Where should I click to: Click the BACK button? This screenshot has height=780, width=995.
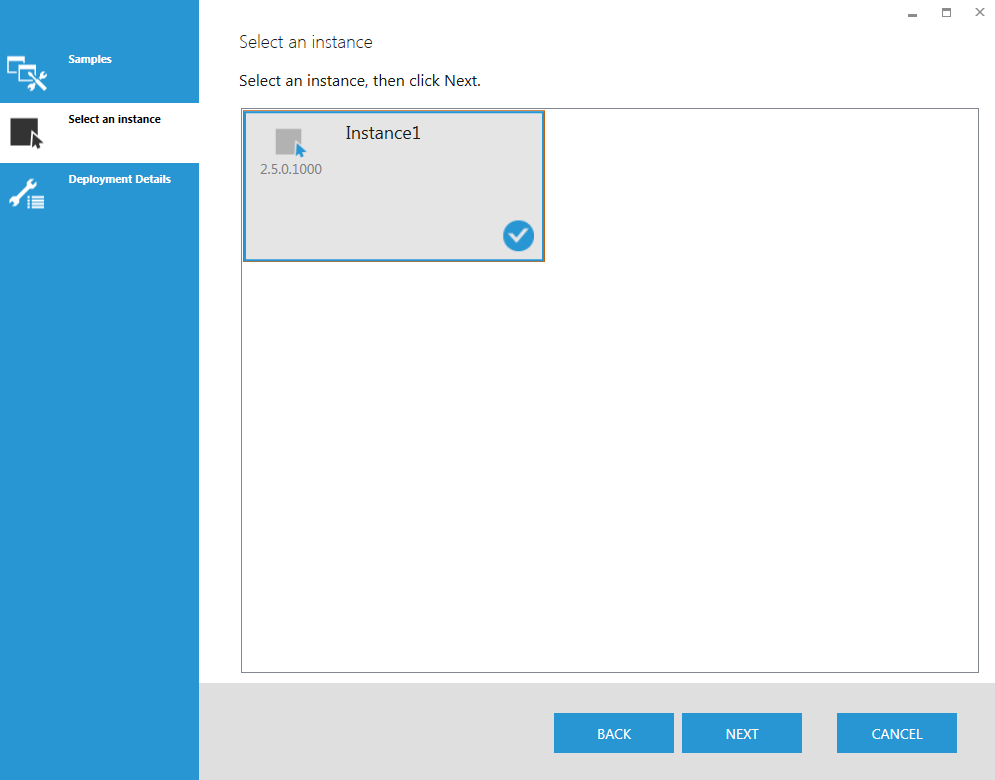(614, 733)
